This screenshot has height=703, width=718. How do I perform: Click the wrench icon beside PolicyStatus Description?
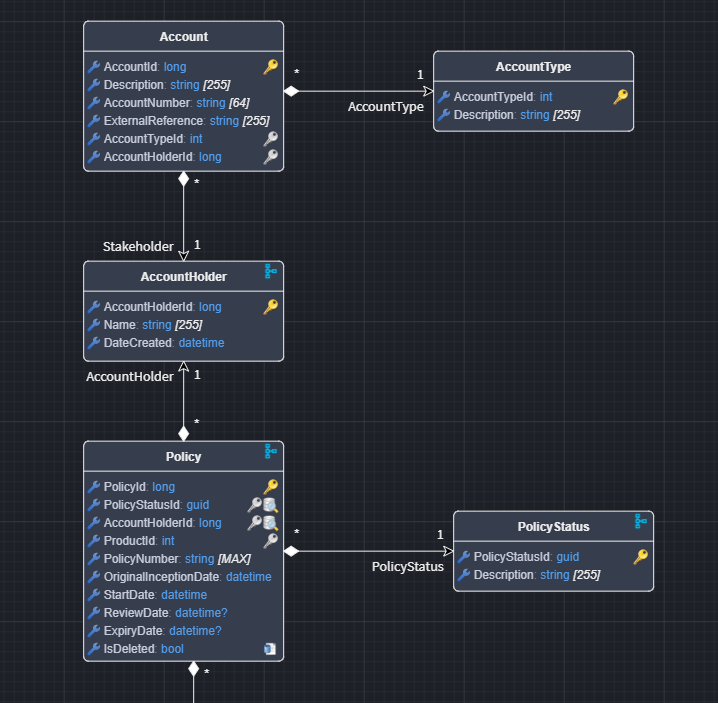pyautogui.click(x=464, y=575)
